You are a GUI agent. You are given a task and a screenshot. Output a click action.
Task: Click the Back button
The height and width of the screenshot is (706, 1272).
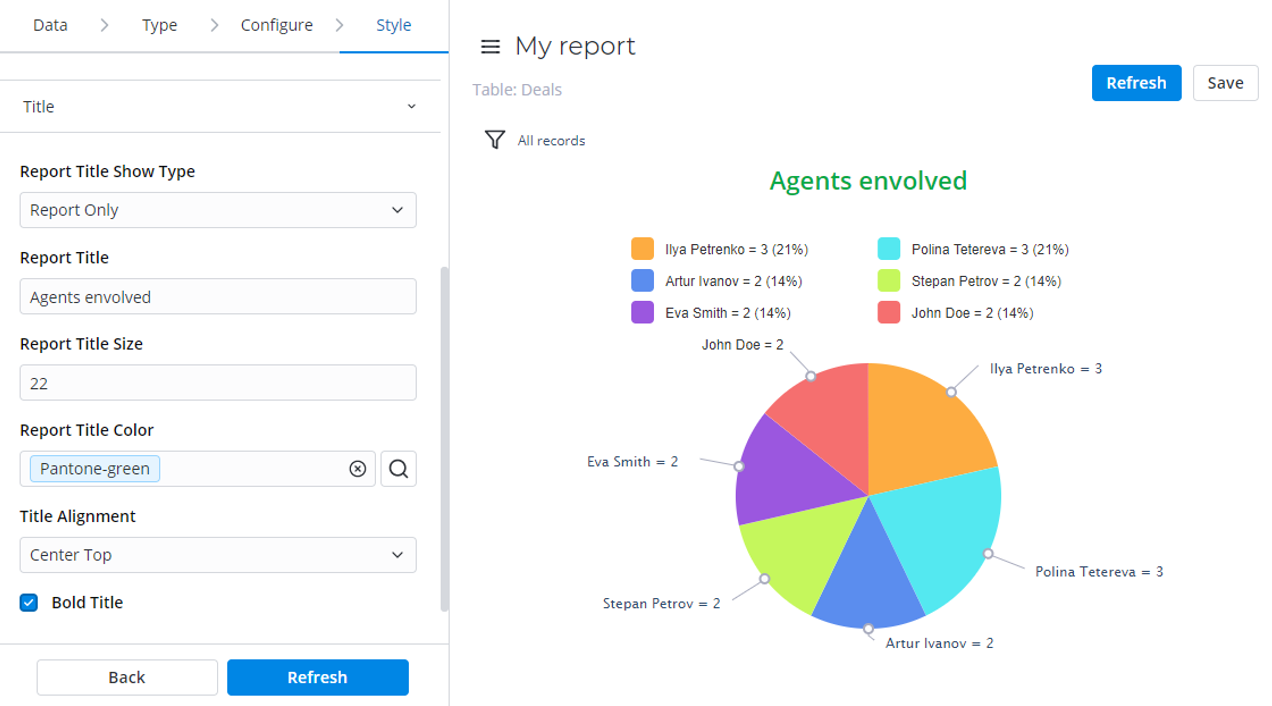[x=127, y=677]
